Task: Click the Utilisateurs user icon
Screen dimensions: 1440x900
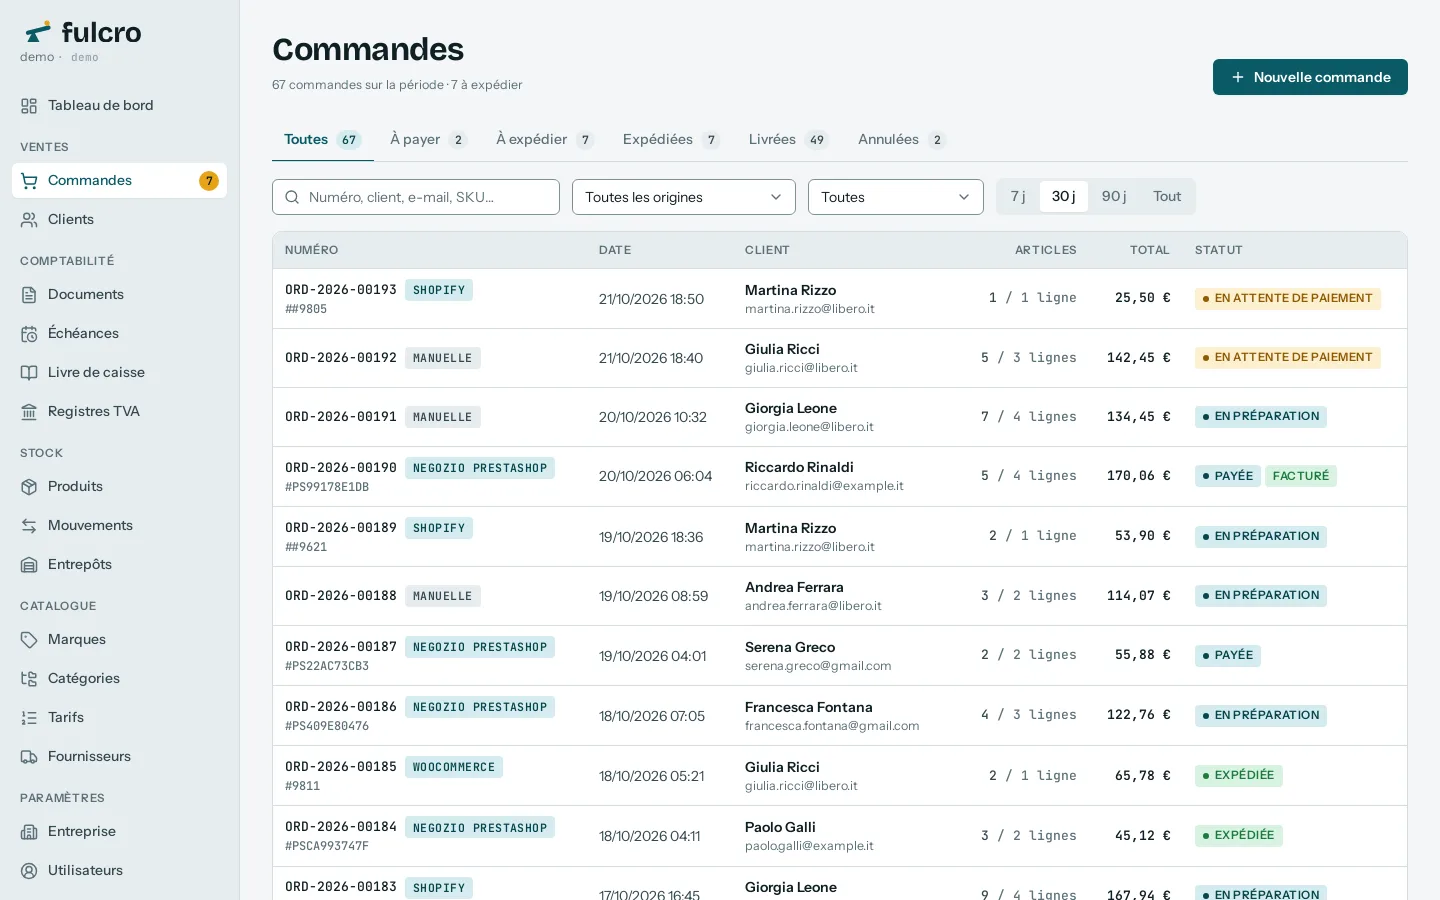Action: pos(29,871)
